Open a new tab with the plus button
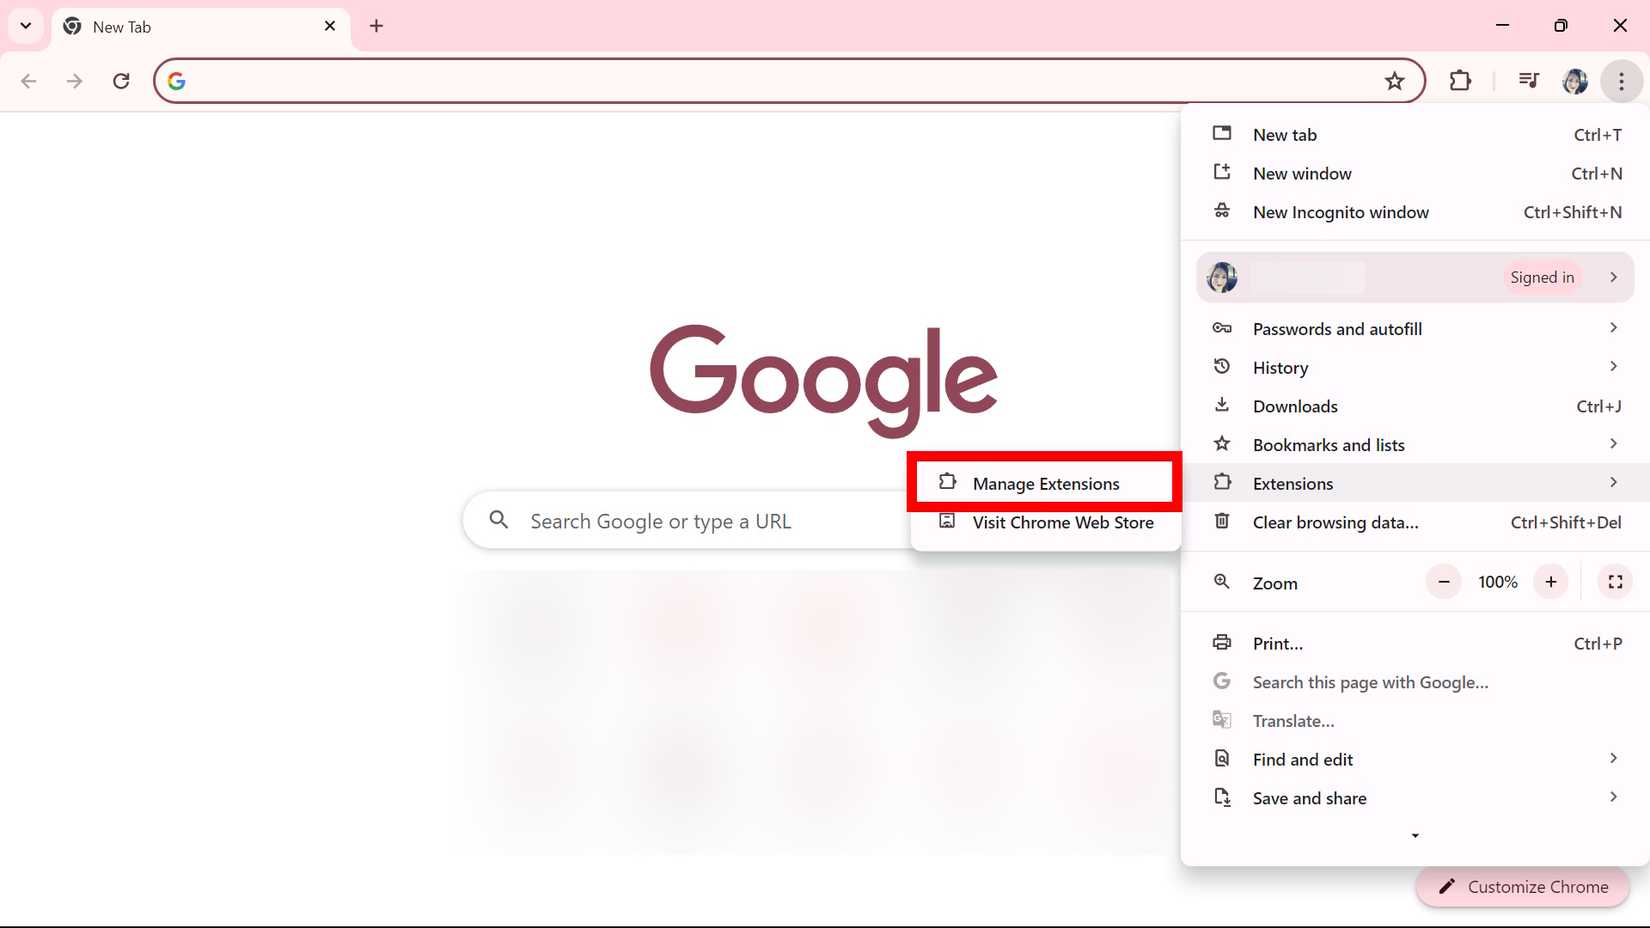 pyautogui.click(x=377, y=26)
